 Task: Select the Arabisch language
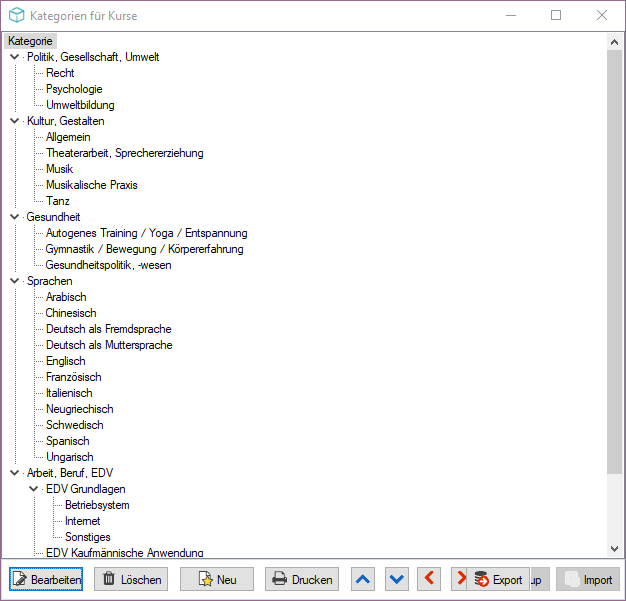click(x=66, y=297)
